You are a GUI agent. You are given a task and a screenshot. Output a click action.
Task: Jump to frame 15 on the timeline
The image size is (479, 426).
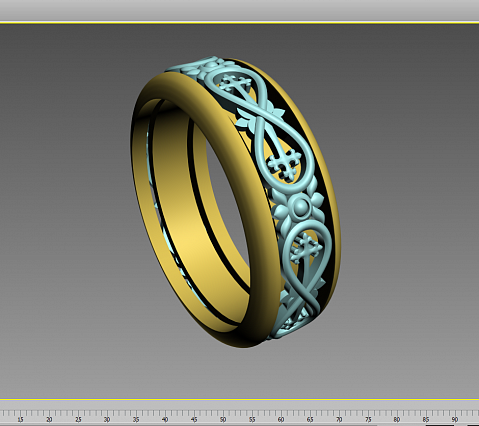(x=21, y=419)
